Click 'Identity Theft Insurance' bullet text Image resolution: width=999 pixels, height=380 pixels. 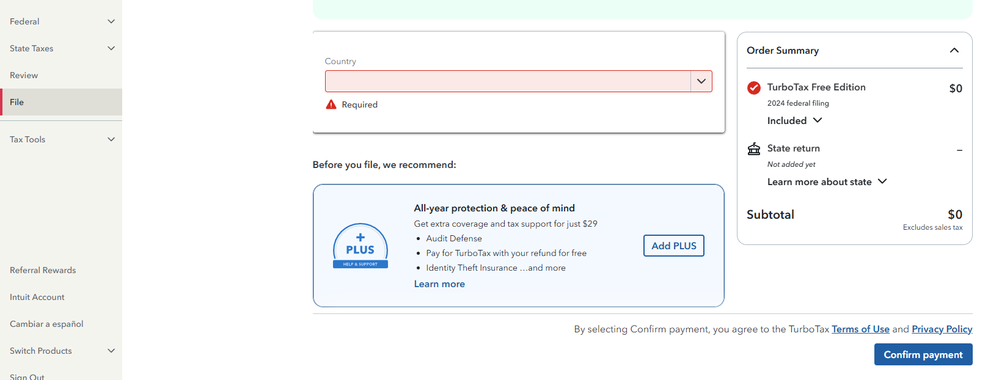click(471, 268)
